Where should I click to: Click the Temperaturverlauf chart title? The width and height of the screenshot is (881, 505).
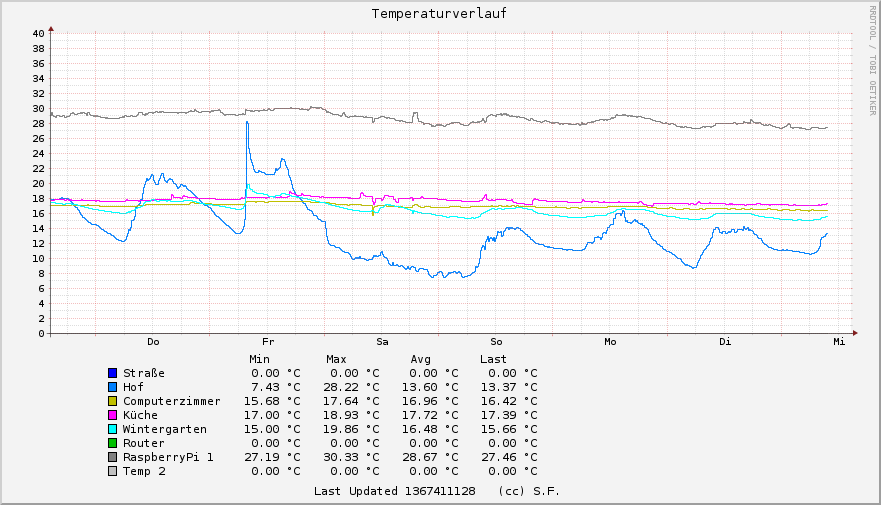pos(439,14)
